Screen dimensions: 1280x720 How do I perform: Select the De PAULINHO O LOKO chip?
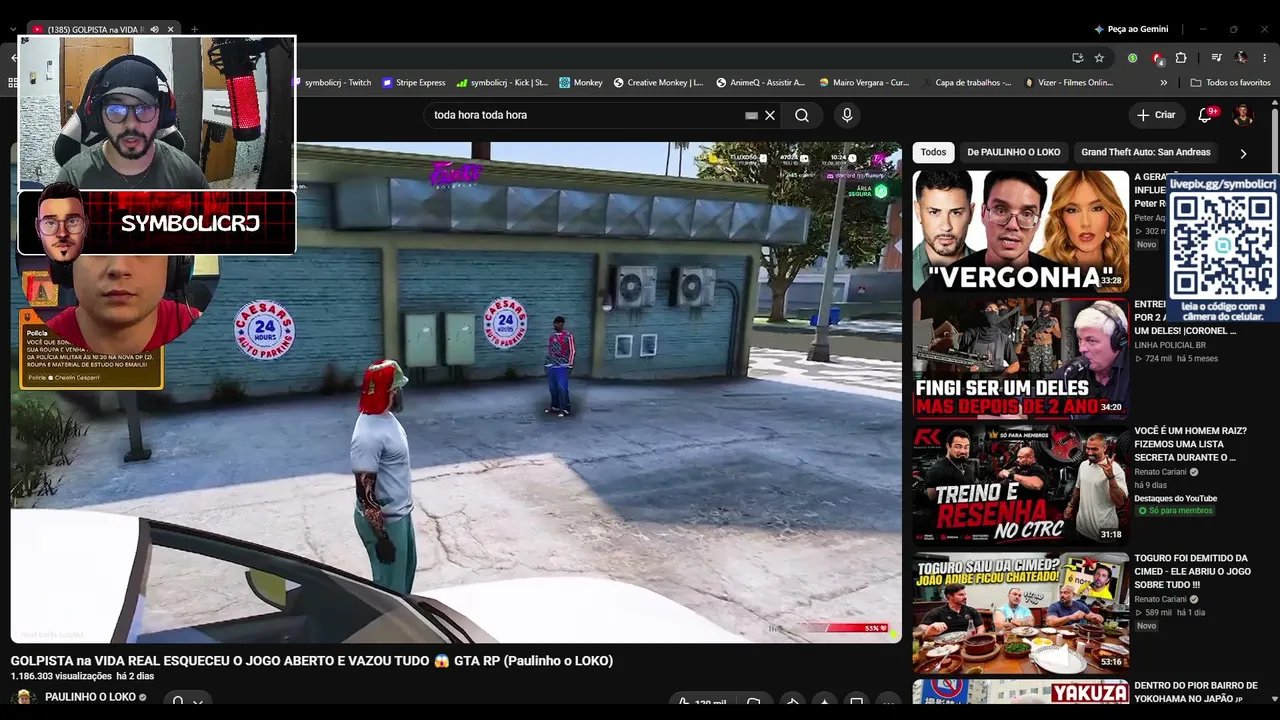pyautogui.click(x=1013, y=152)
